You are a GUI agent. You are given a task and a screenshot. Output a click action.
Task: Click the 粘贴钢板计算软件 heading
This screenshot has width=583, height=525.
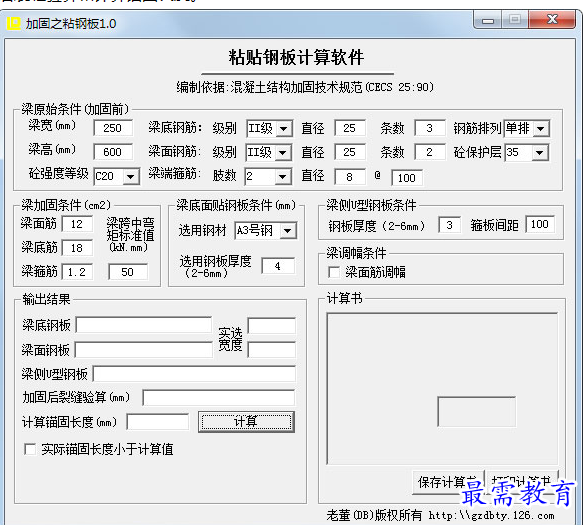pyautogui.click(x=296, y=58)
